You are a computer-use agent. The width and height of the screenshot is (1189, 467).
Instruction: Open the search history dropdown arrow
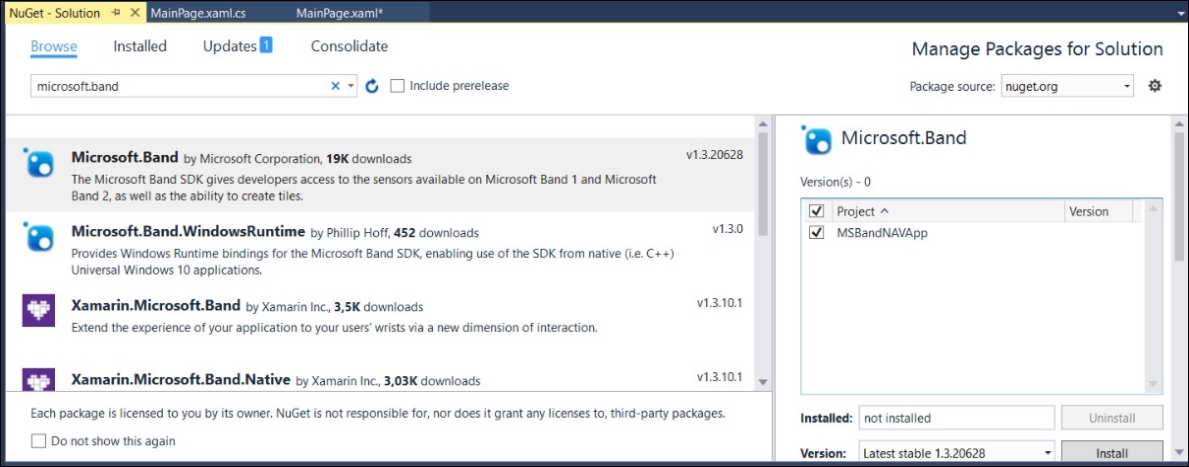point(351,86)
